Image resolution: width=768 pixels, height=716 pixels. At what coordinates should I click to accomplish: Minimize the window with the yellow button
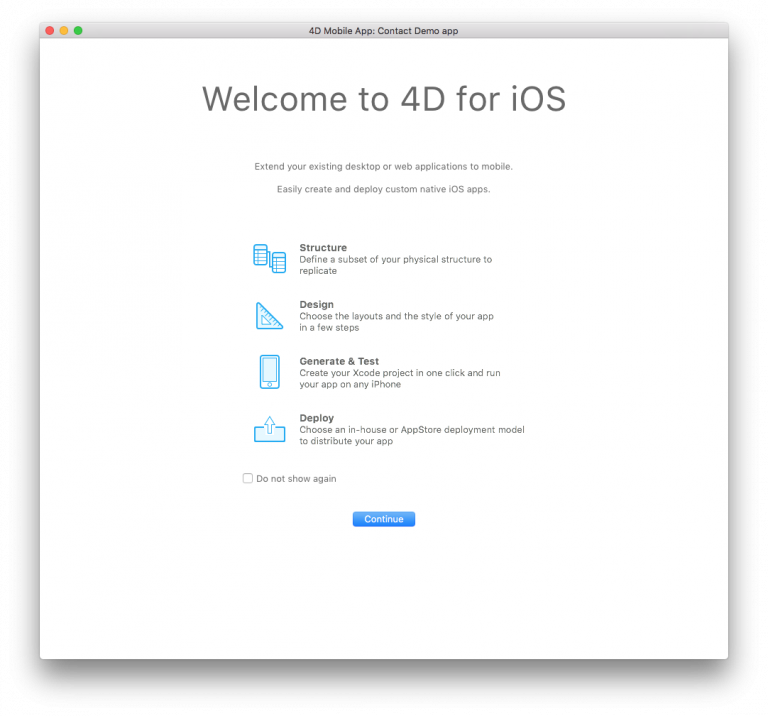coord(64,30)
